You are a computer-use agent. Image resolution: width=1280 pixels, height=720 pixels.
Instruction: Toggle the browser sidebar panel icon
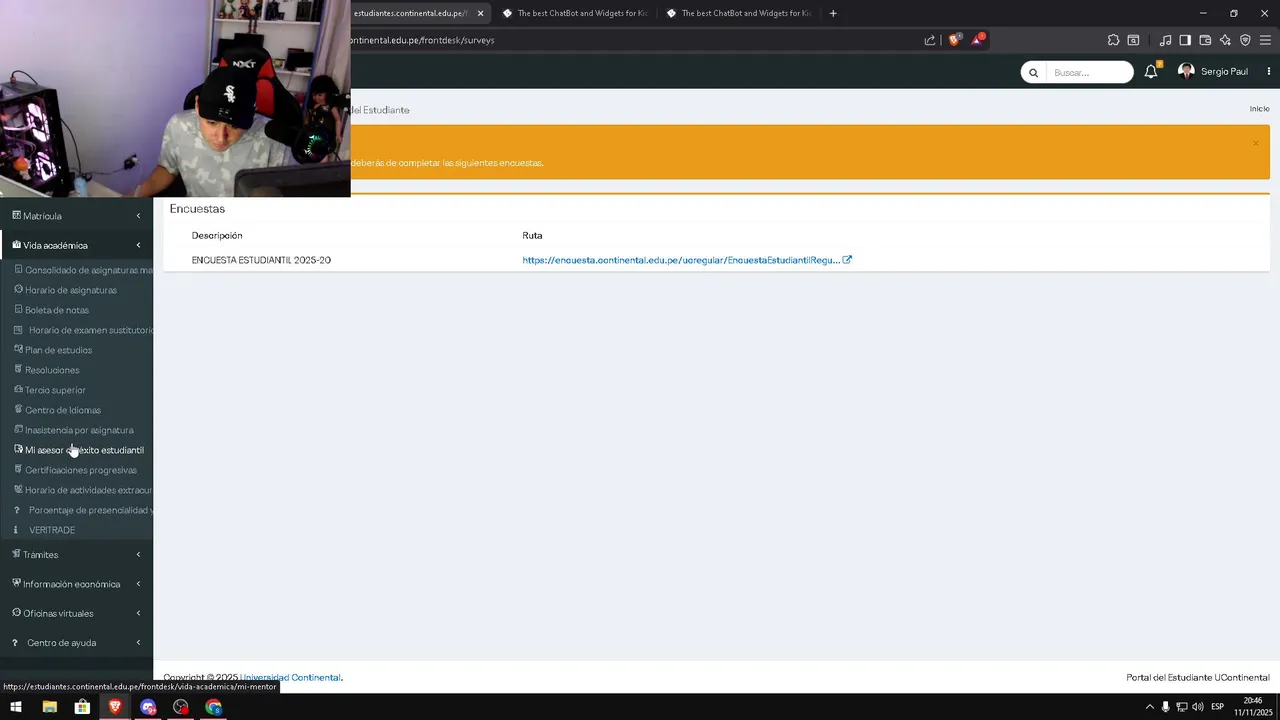tap(1185, 40)
